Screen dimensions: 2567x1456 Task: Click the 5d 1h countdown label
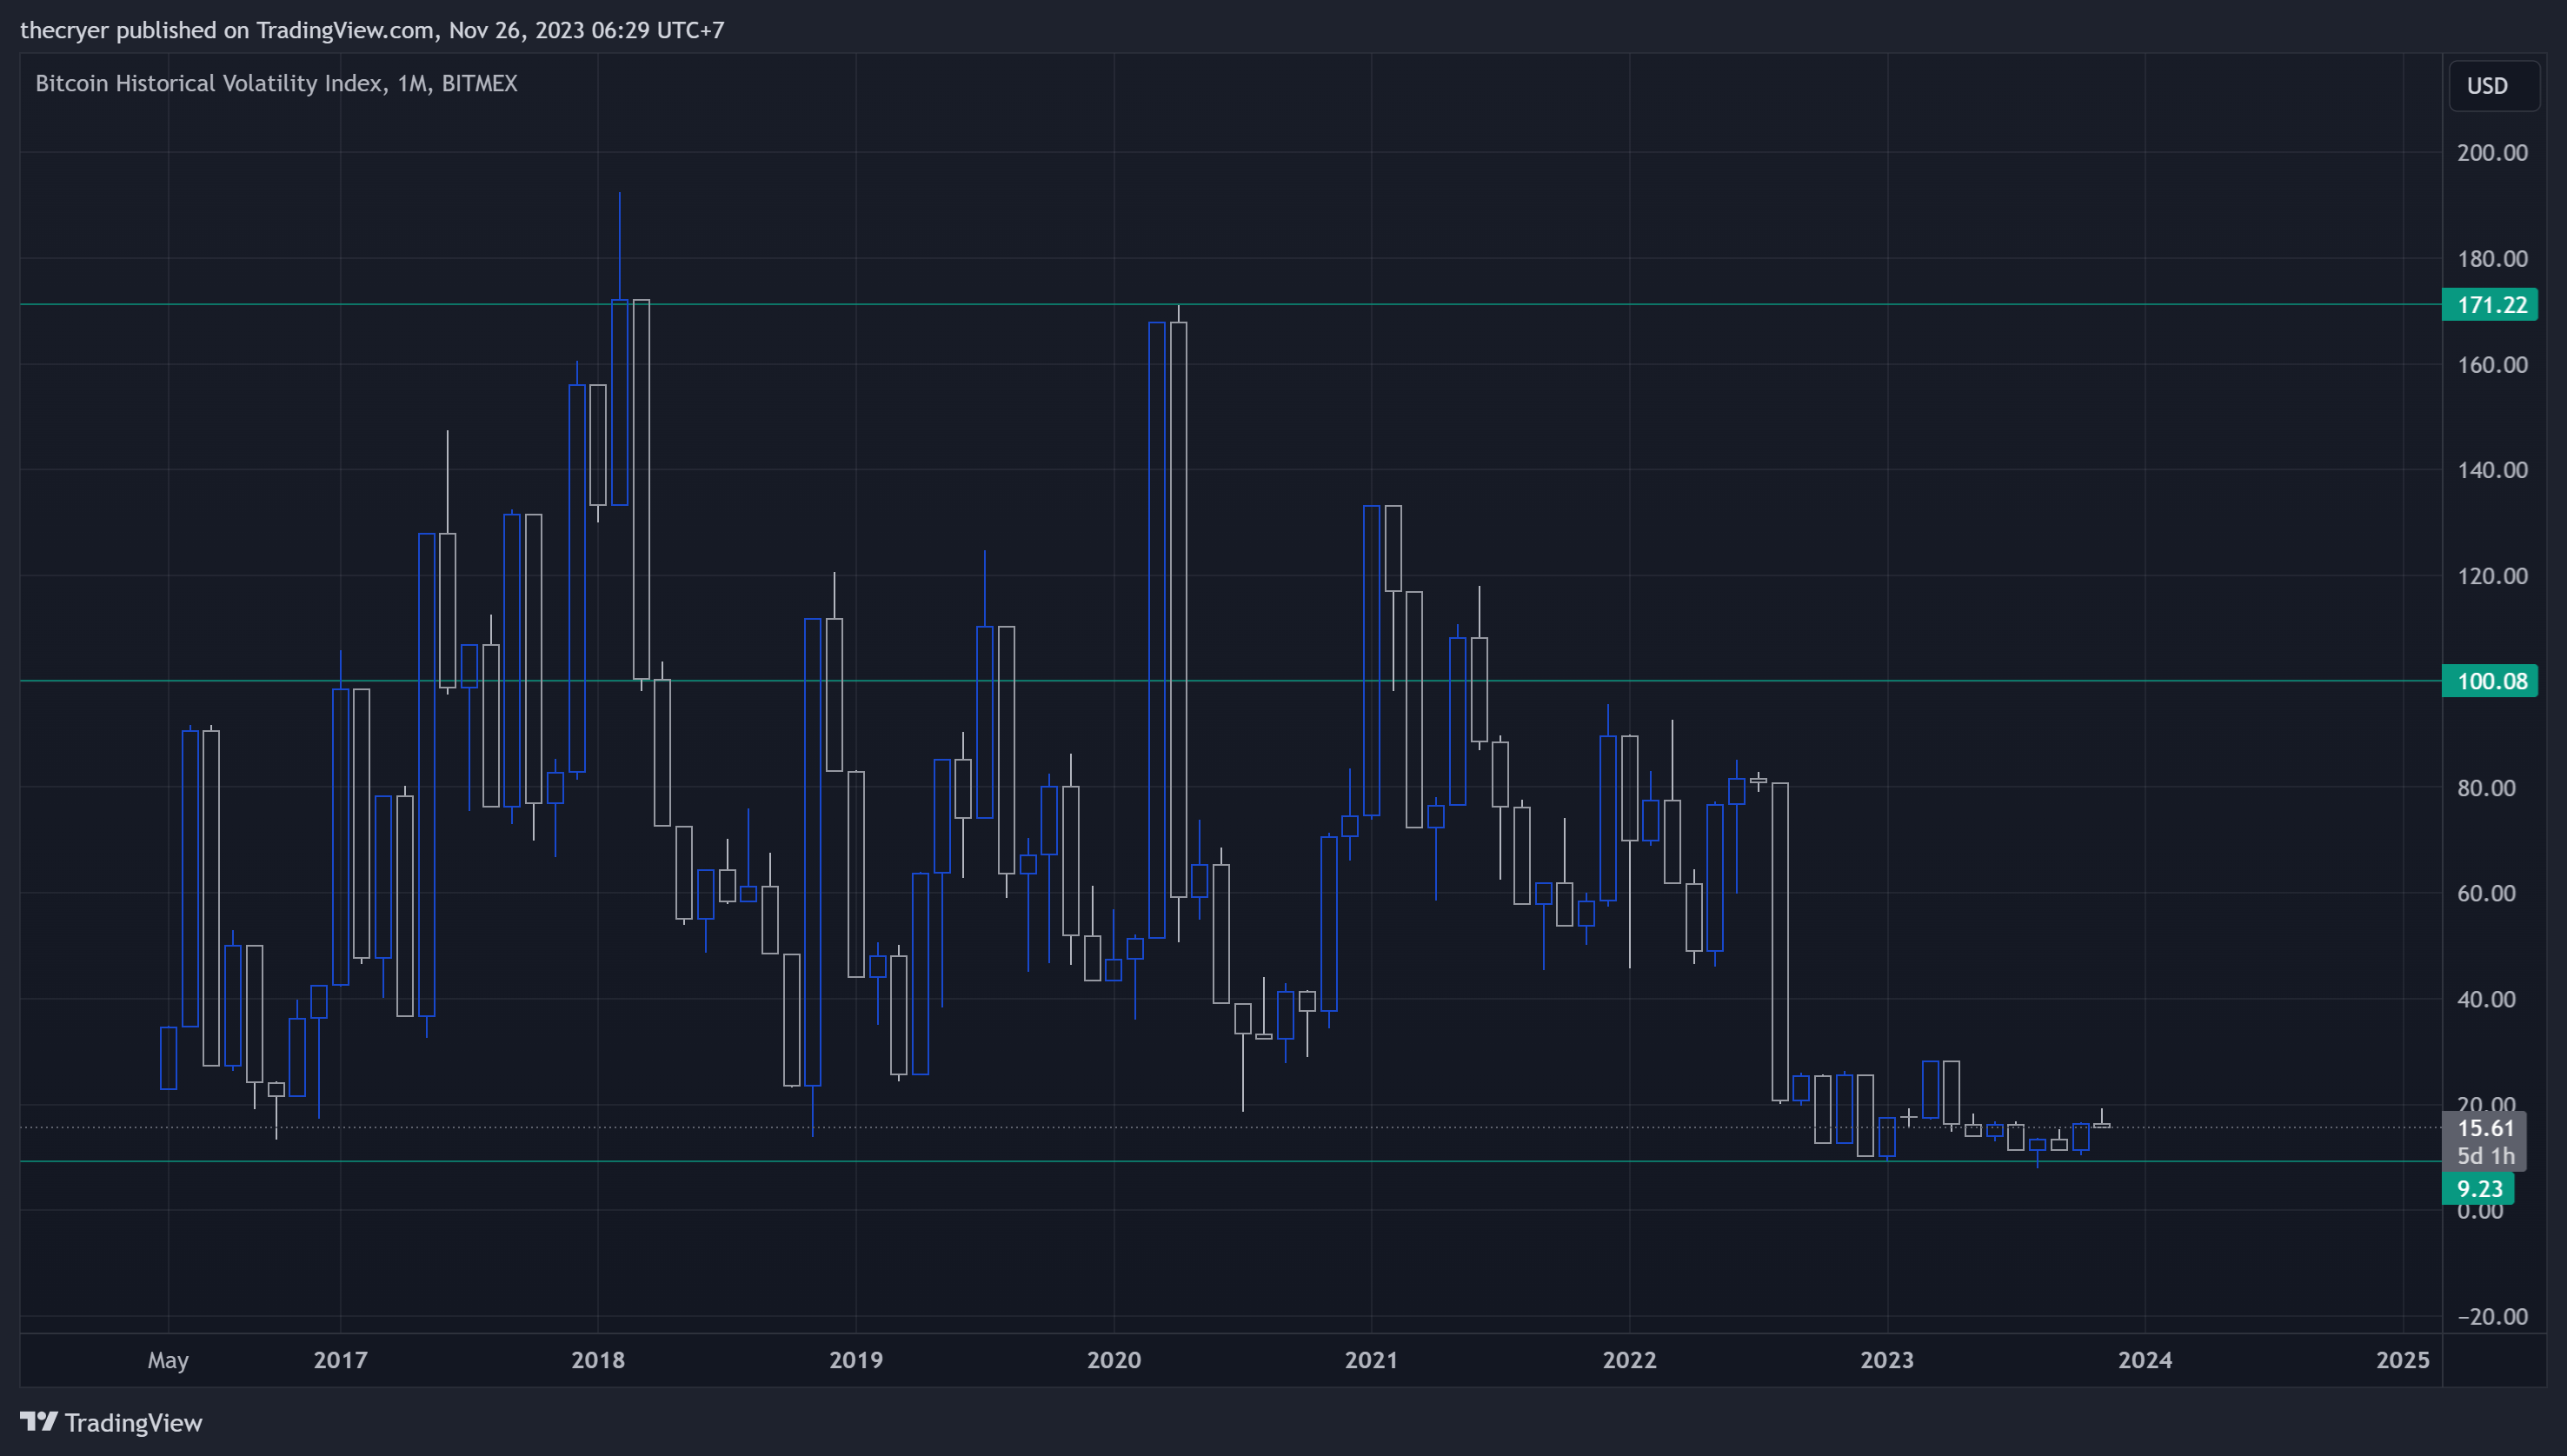pos(2485,1156)
